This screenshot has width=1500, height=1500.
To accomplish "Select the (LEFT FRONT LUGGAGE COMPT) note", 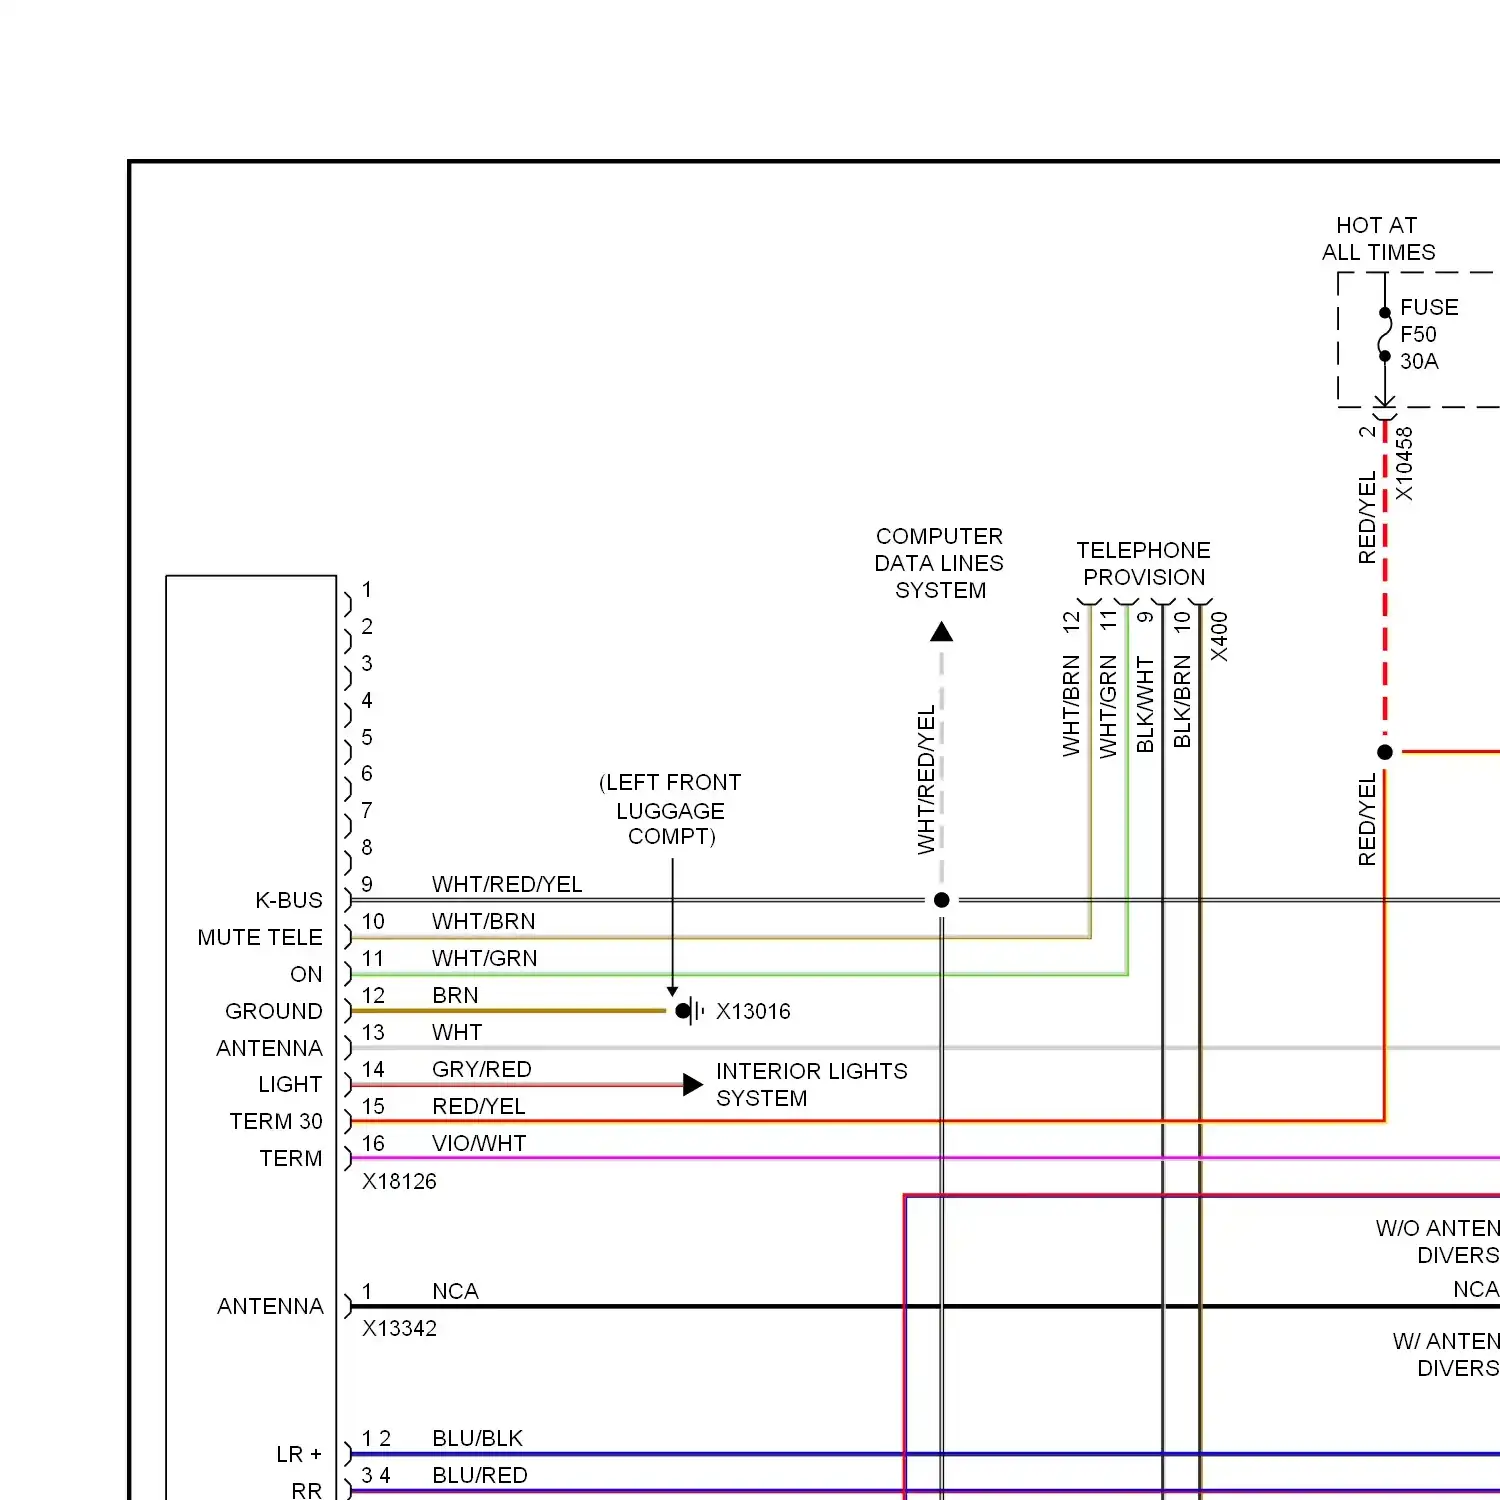I will point(671,809).
